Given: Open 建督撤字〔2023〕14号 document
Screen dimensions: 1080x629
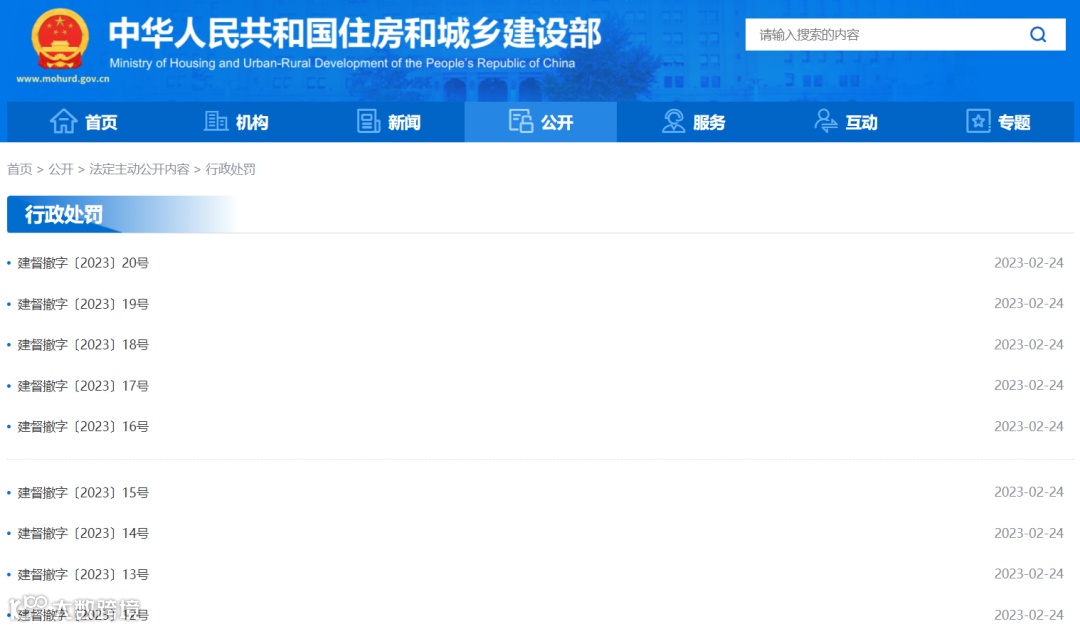Looking at the screenshot, I should coord(83,533).
